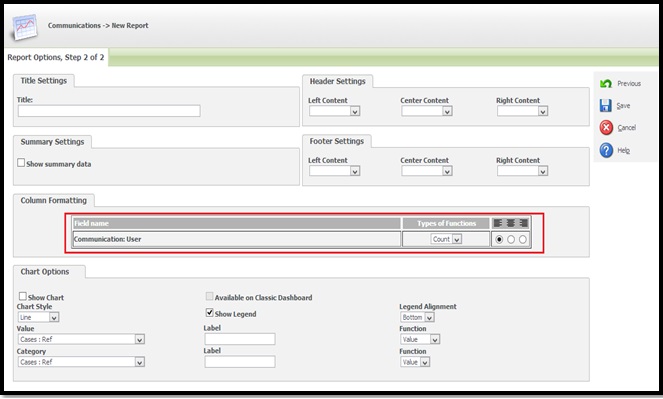Uncheck the Show Legend checkbox

(209, 313)
